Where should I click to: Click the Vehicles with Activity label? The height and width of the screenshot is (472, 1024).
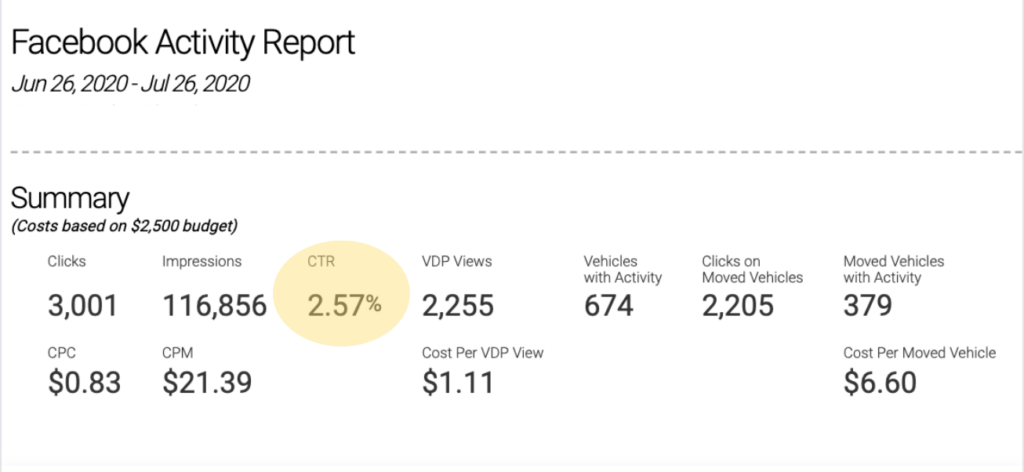pos(622,270)
